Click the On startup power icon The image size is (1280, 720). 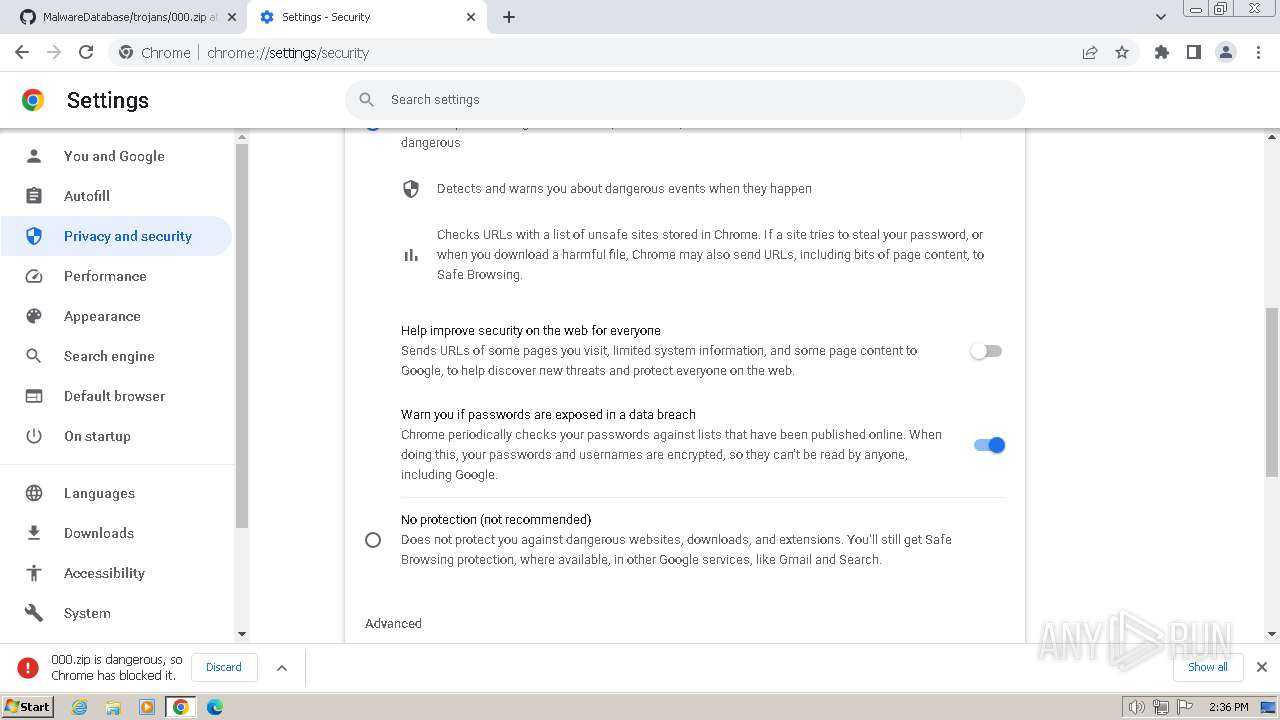click(34, 436)
